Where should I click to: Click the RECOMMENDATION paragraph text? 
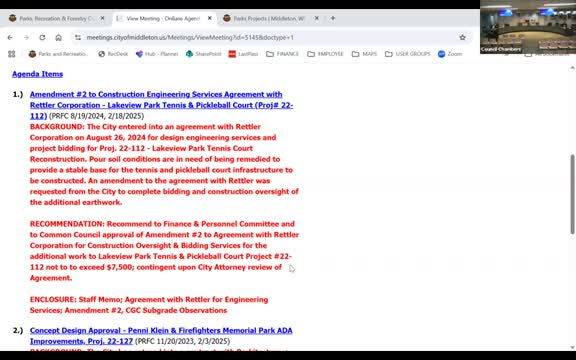(x=164, y=251)
